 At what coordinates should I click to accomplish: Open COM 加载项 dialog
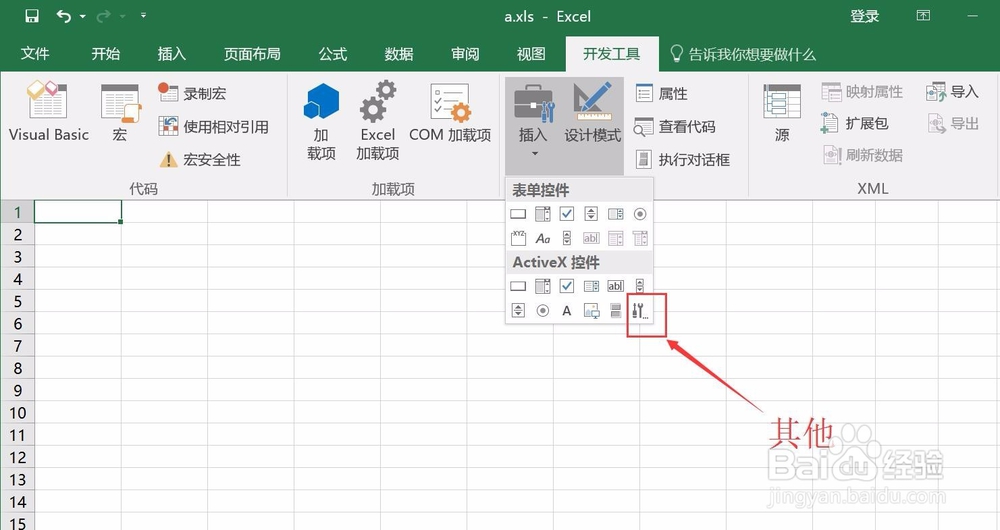(450, 114)
